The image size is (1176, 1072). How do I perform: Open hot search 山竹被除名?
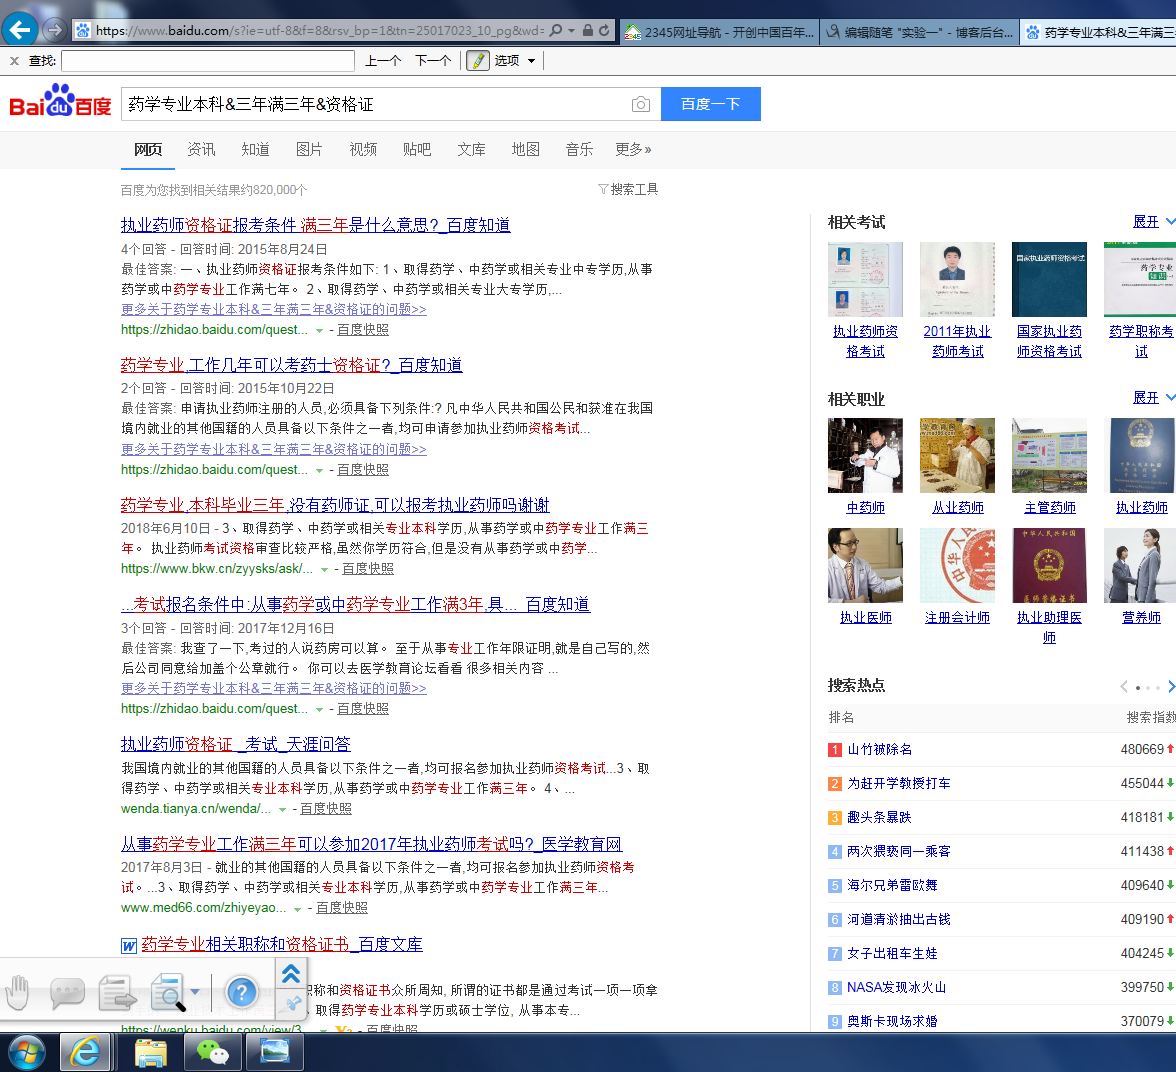pyautogui.click(x=880, y=749)
